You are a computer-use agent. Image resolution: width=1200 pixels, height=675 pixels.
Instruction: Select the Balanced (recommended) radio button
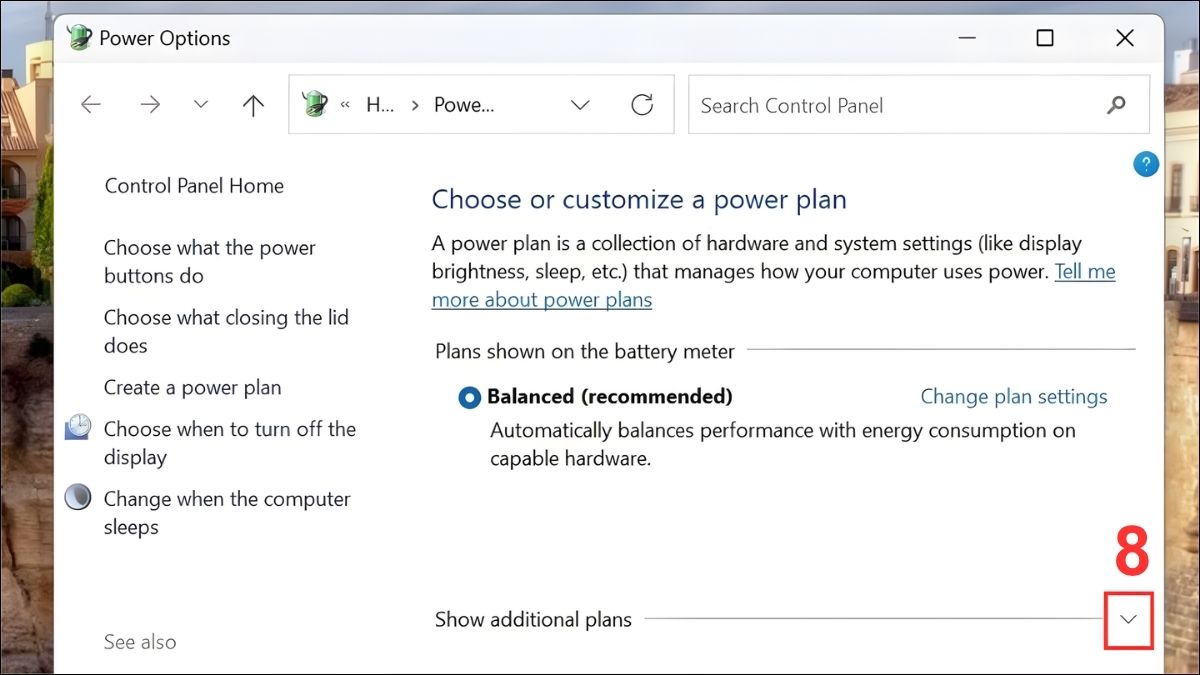[x=470, y=398]
